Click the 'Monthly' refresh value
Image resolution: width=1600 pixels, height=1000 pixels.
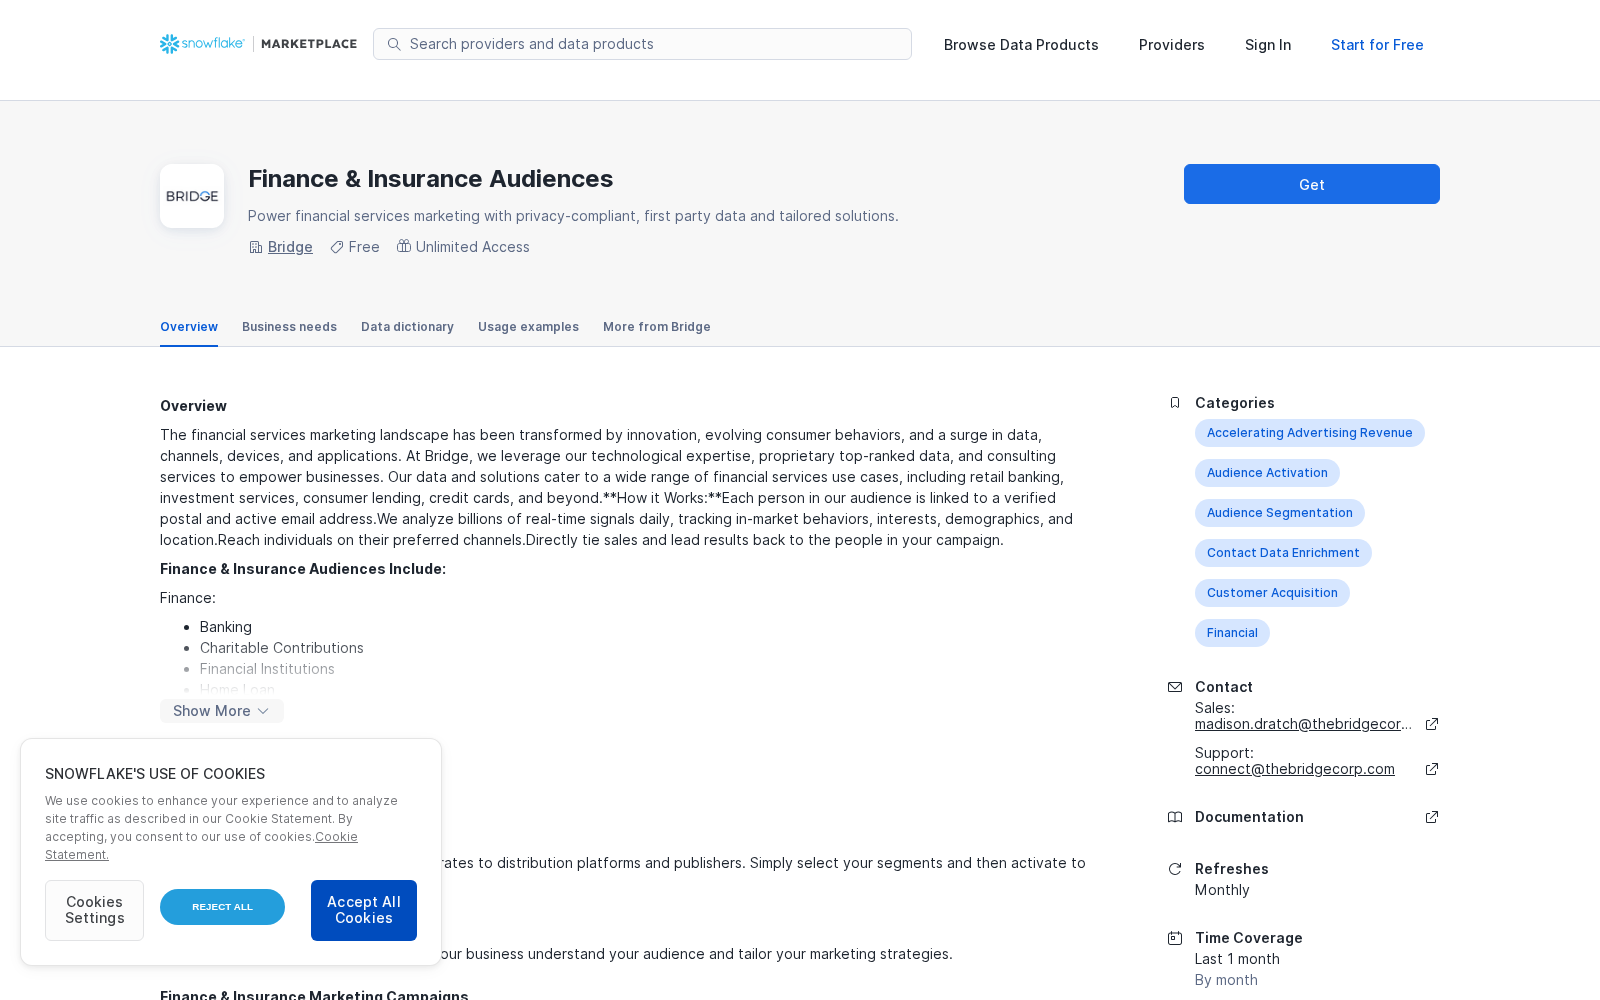tap(1222, 890)
